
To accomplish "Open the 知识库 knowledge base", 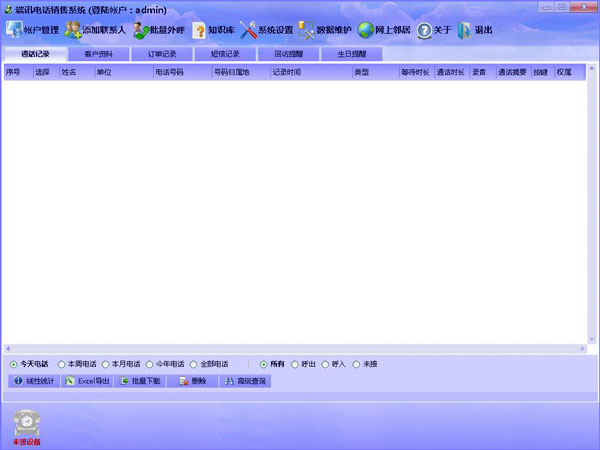I will click(x=213, y=30).
